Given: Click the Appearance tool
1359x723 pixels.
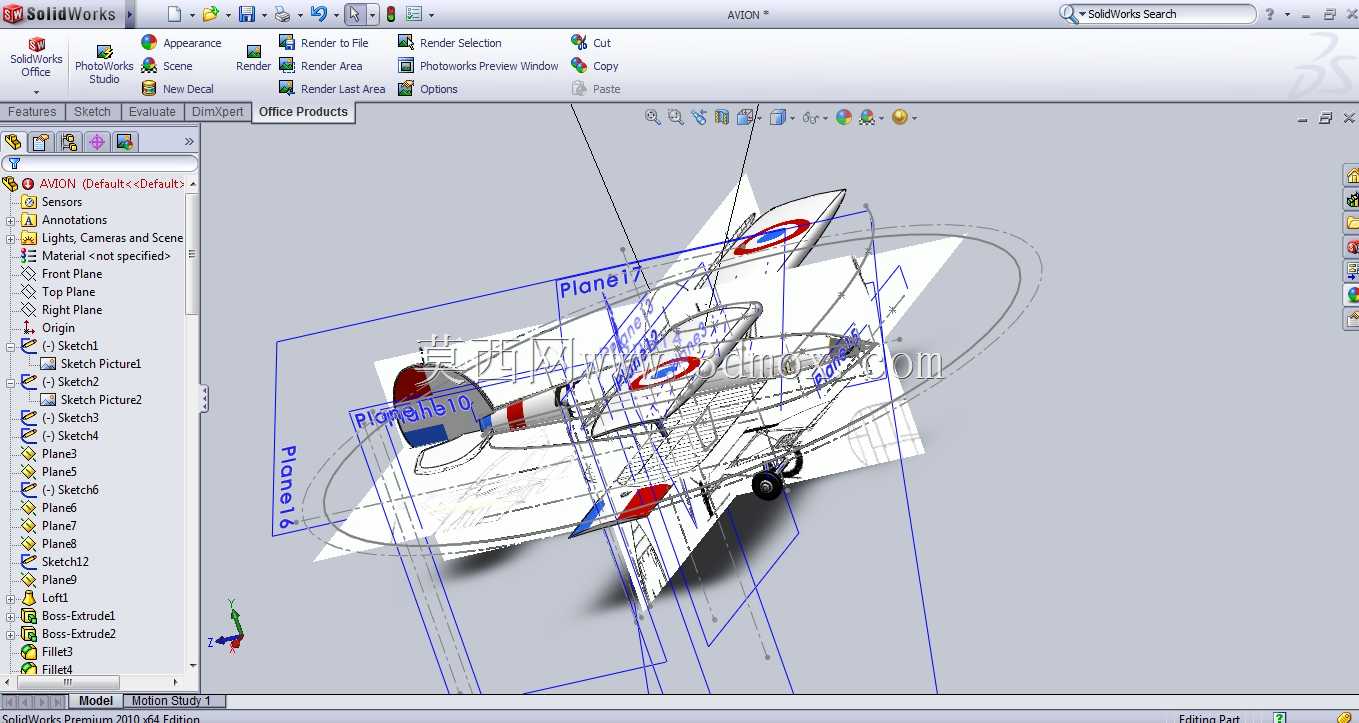Looking at the screenshot, I should (x=181, y=43).
